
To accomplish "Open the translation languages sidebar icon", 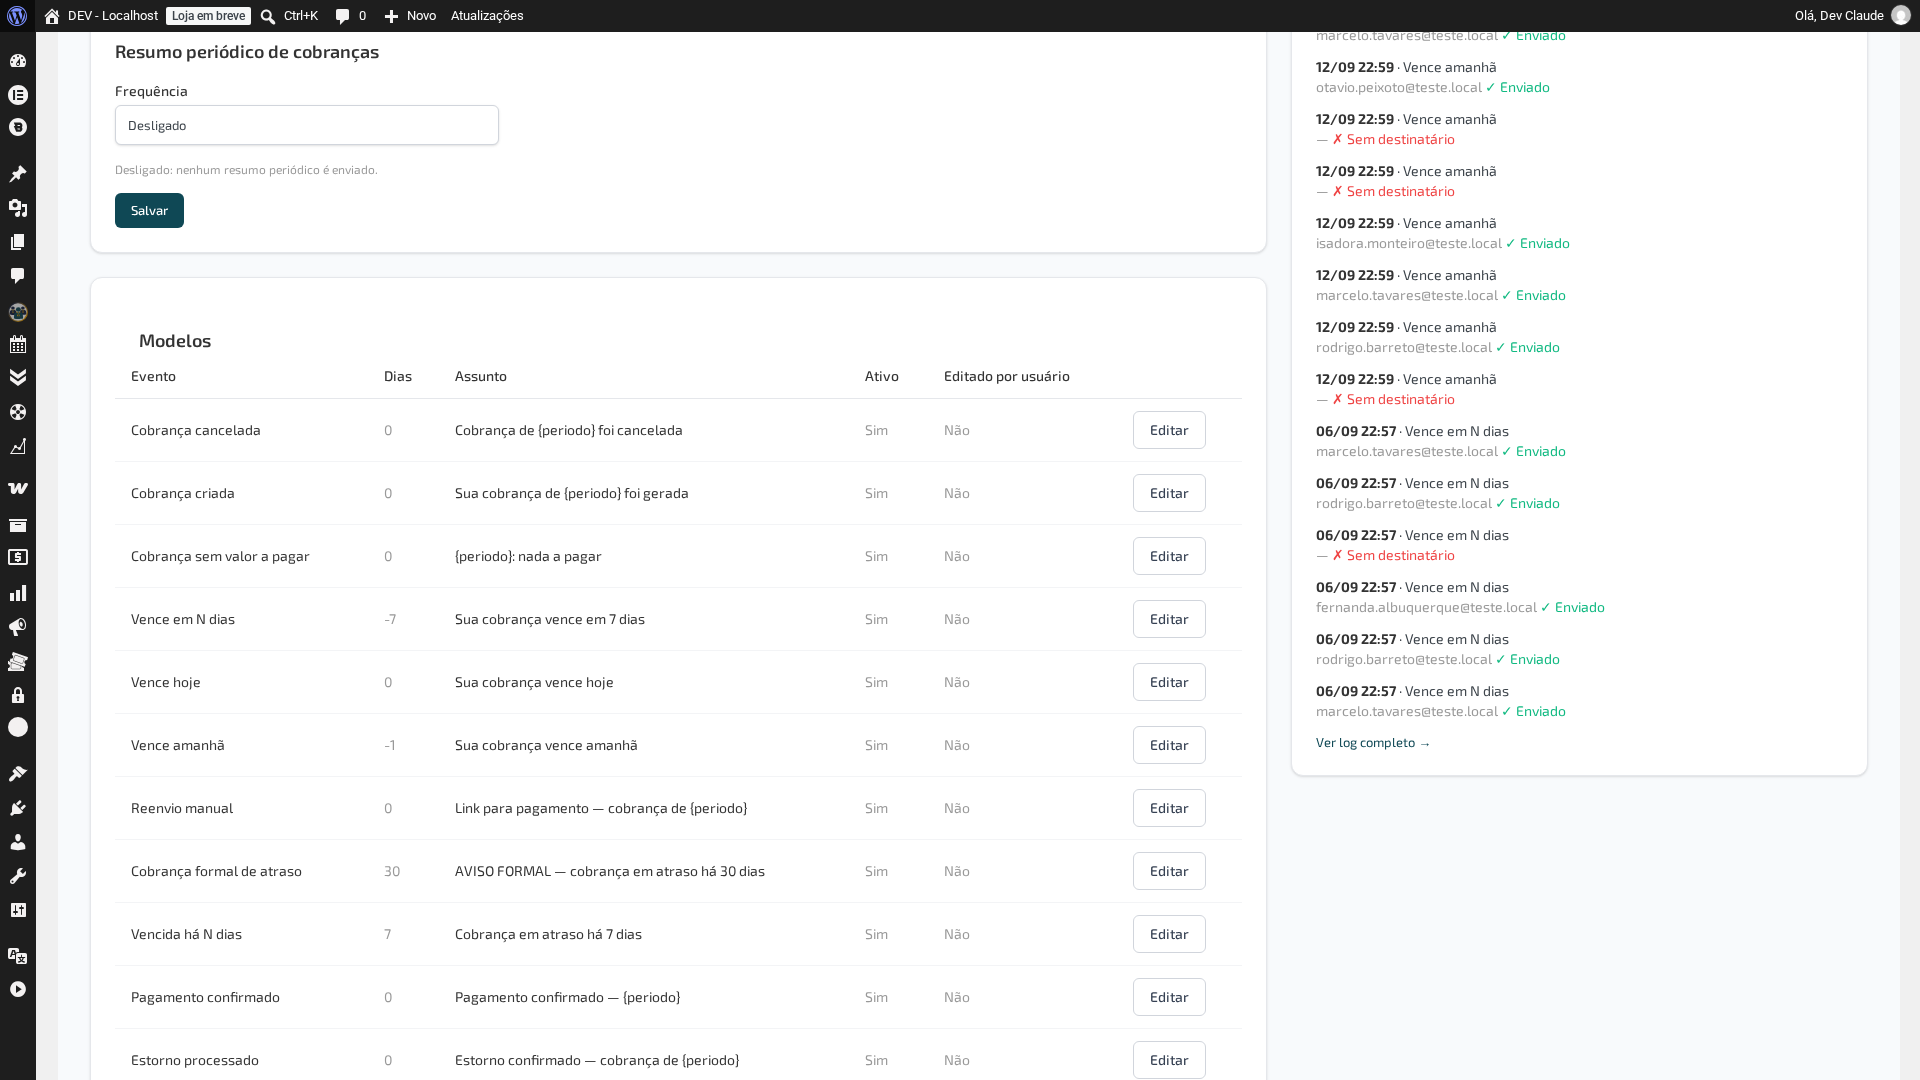I will [18, 956].
